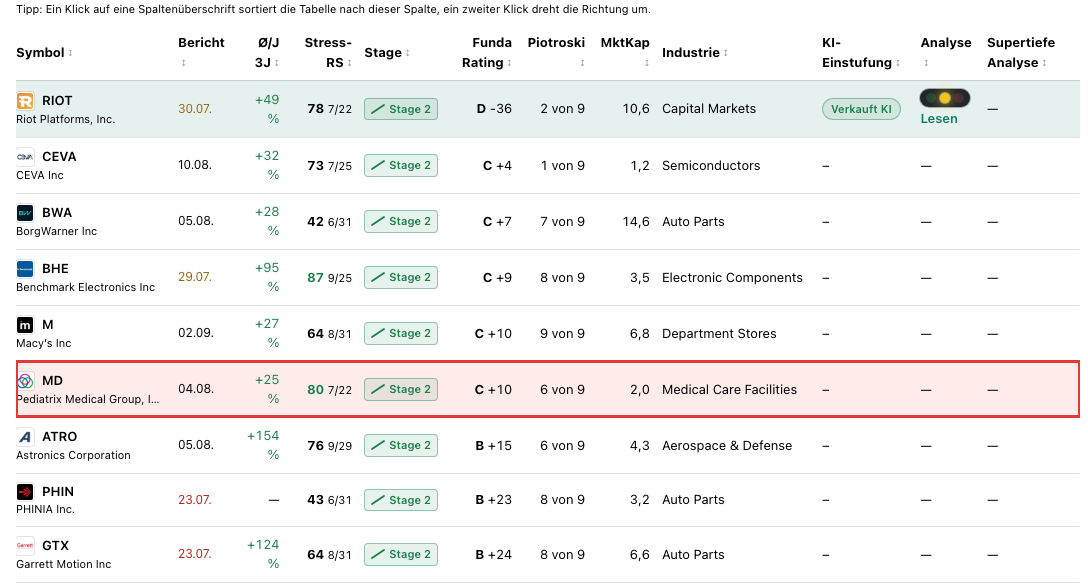The width and height of the screenshot is (1088, 586).
Task: Open the BHE ticker symbol
Action: [x=56, y=269]
